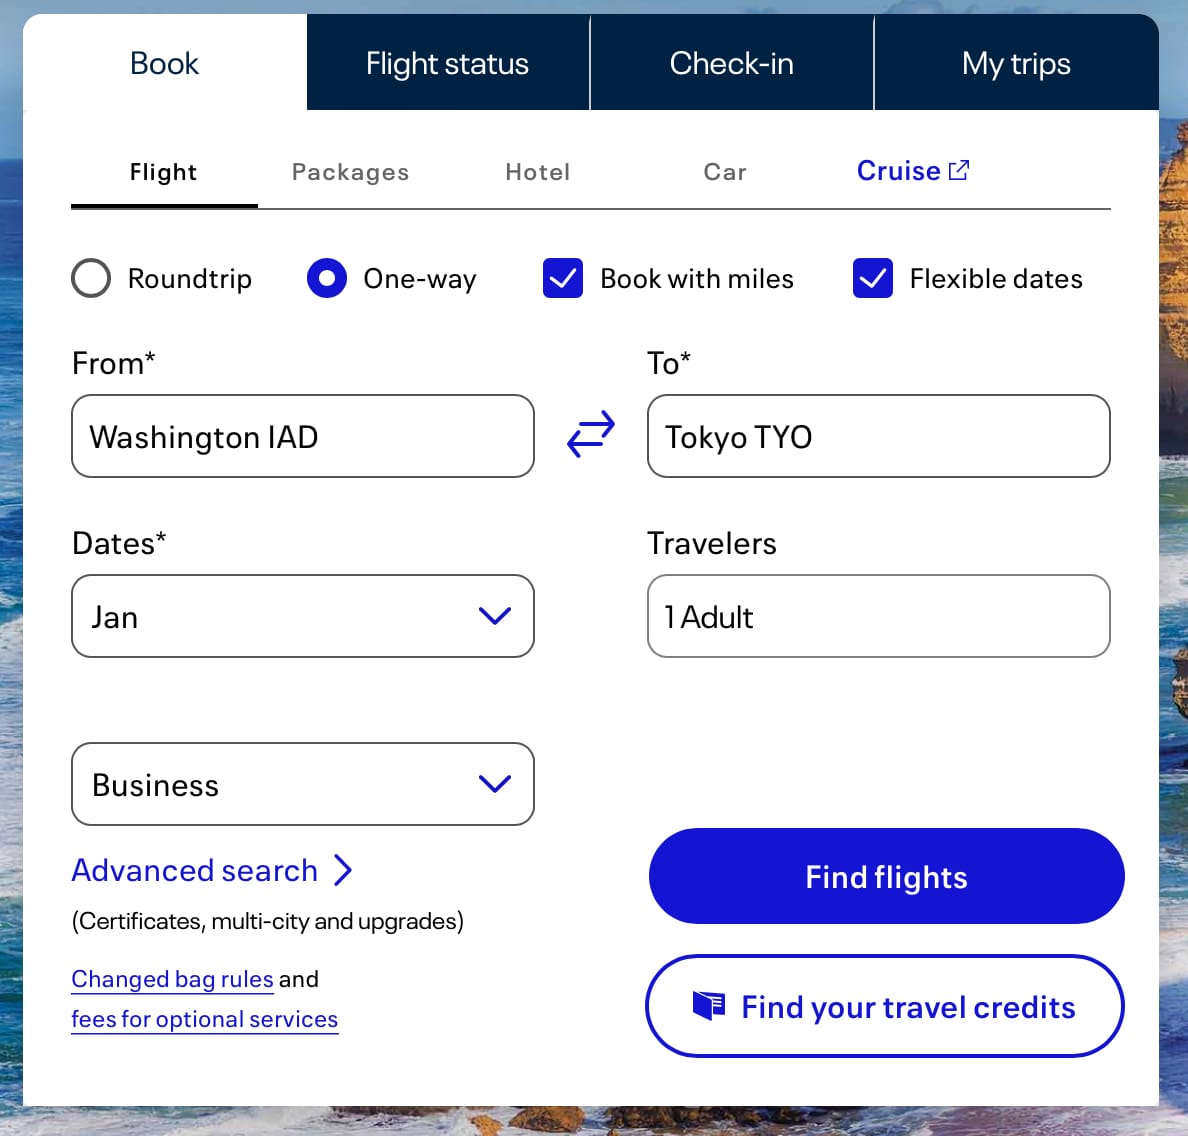
Task: Open the Changed bag rules link
Action: [x=172, y=979]
